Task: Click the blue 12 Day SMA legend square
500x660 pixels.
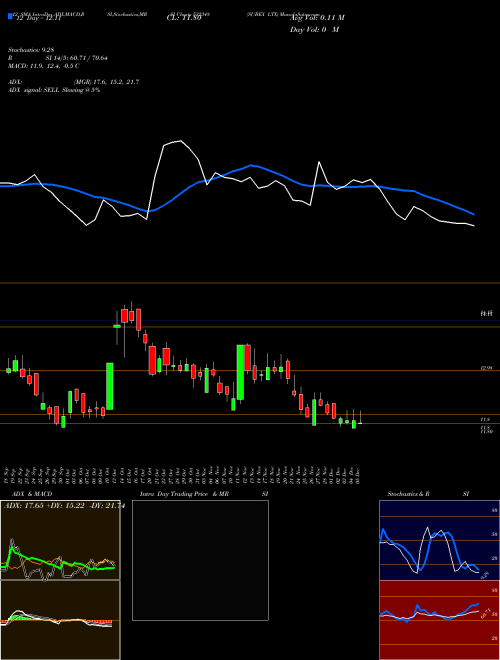Action: [x=11, y=16]
